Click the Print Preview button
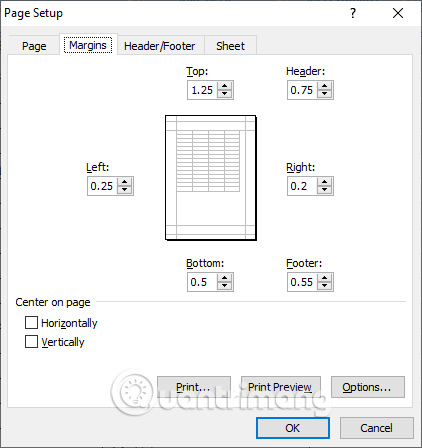Screen dimensions: 422x448 pos(280,387)
